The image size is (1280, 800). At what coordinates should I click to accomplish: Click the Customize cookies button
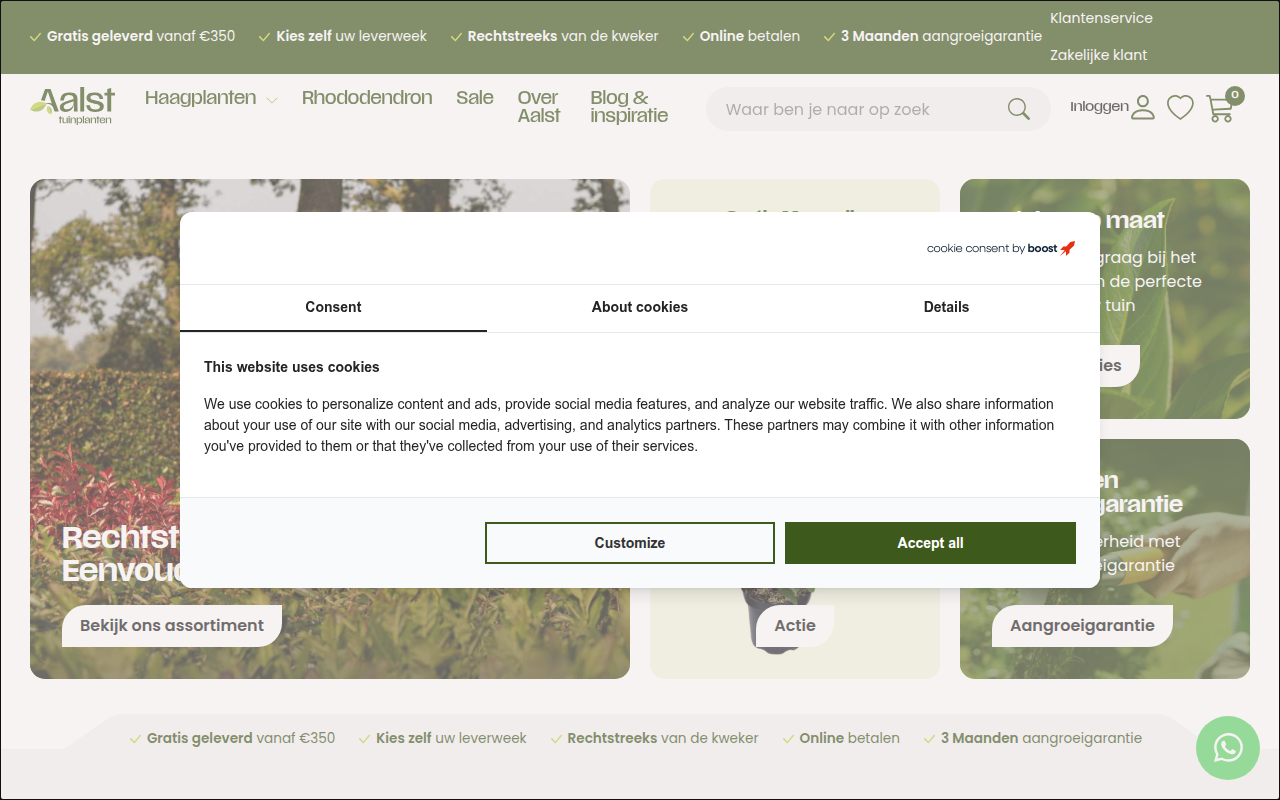(630, 543)
